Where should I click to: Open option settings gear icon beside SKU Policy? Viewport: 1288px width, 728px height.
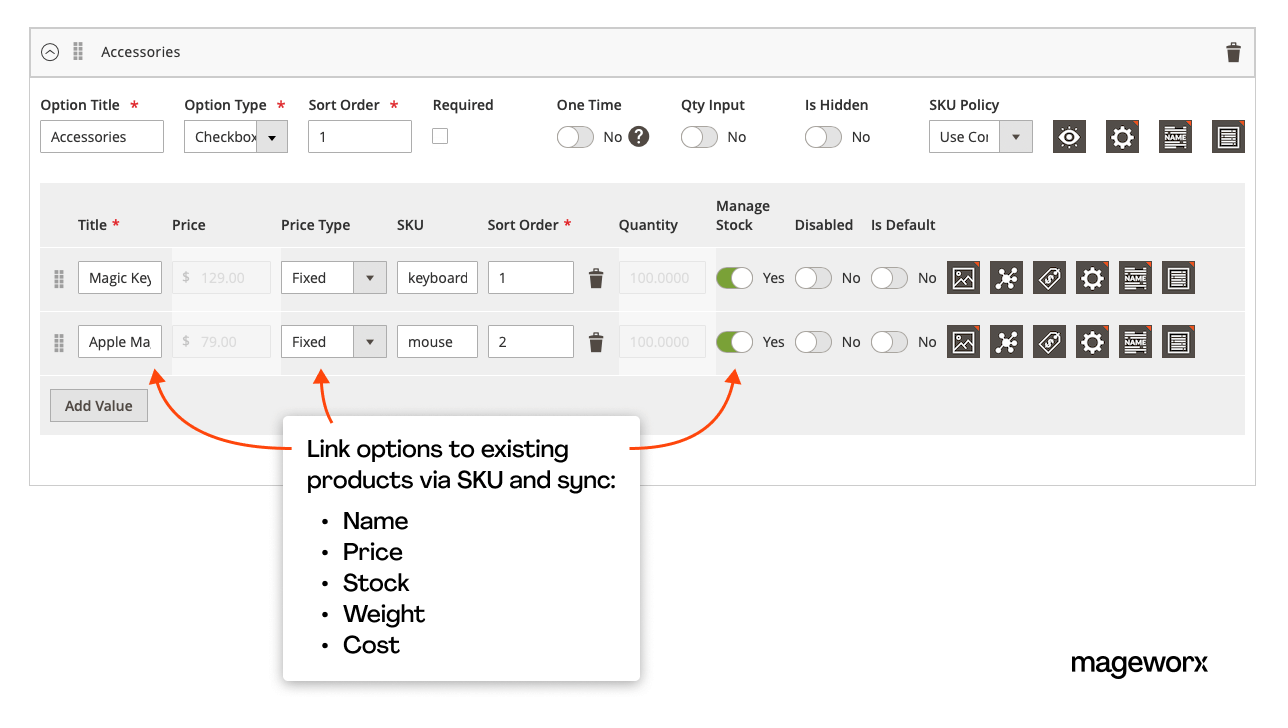tap(1122, 137)
